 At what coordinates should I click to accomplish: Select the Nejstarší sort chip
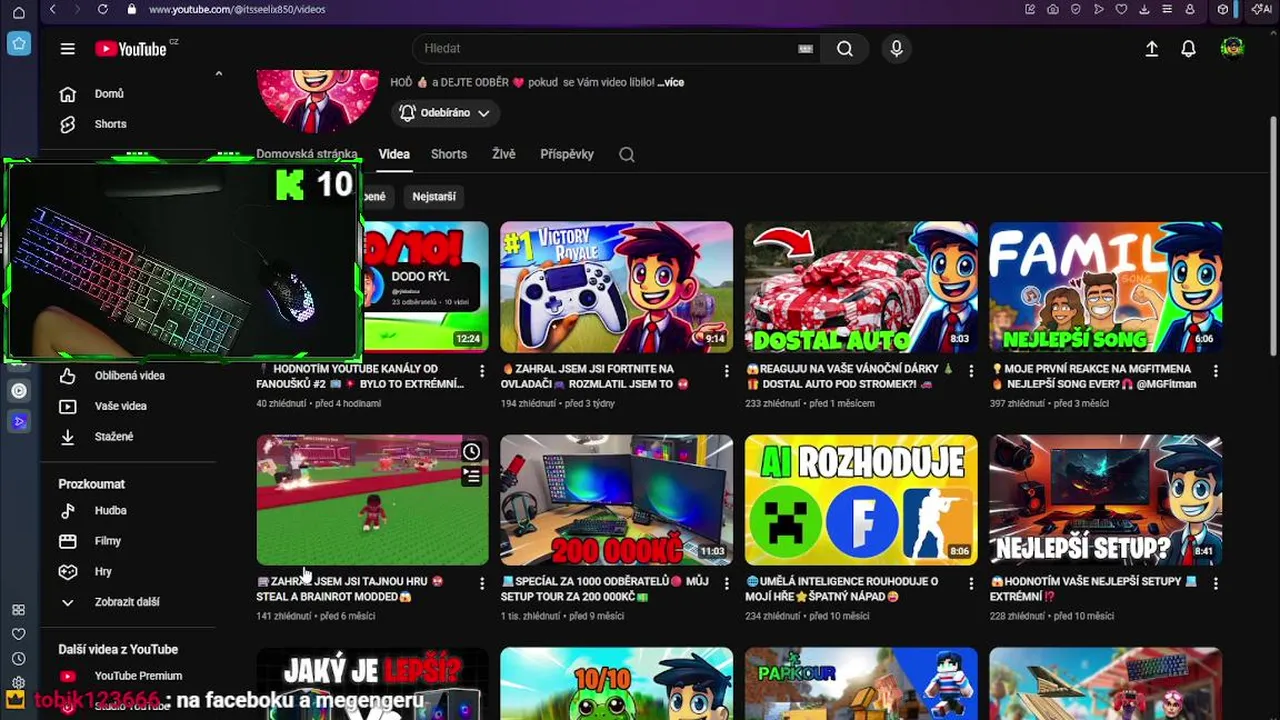pos(434,197)
